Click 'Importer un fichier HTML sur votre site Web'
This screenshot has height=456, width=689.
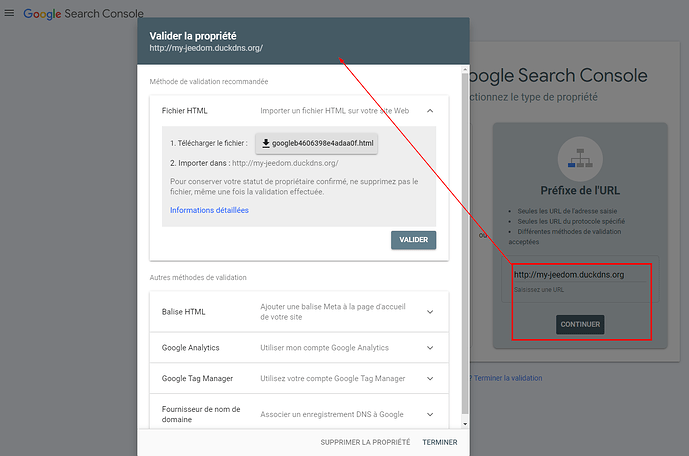tap(334, 111)
